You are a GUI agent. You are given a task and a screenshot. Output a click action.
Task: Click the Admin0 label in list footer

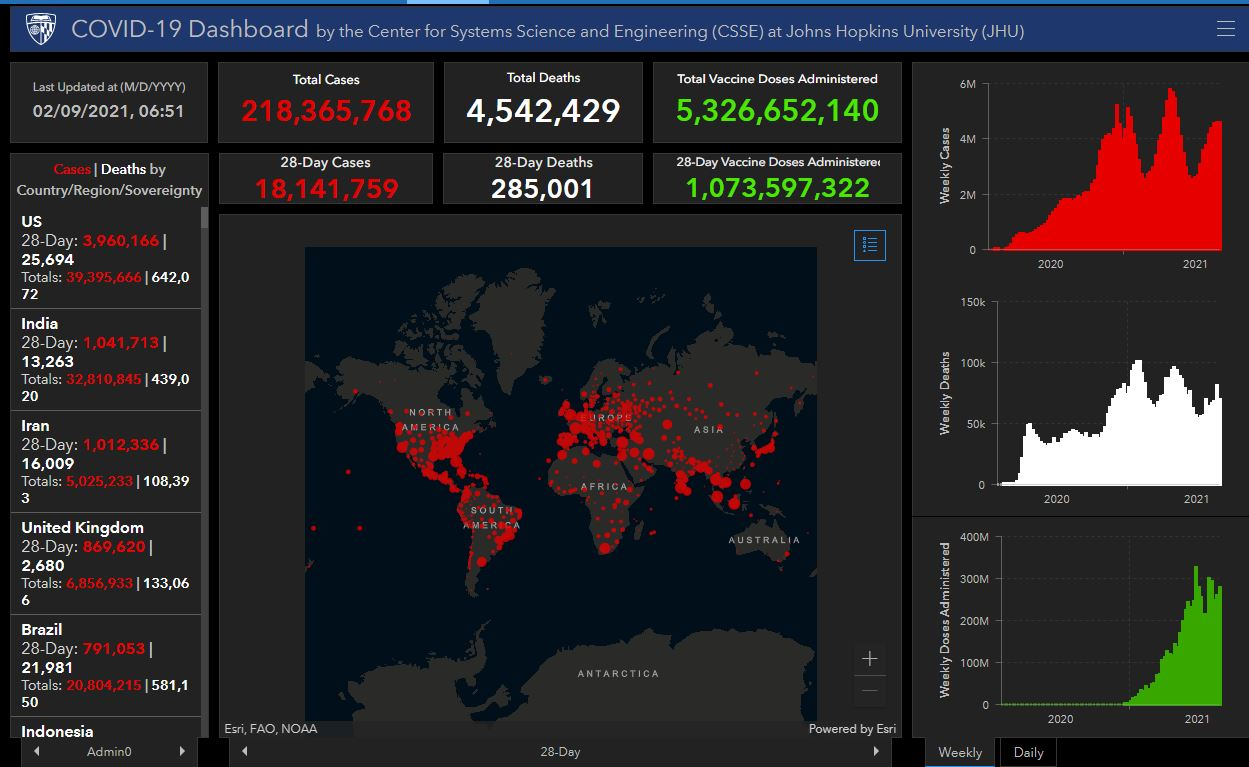pos(109,751)
